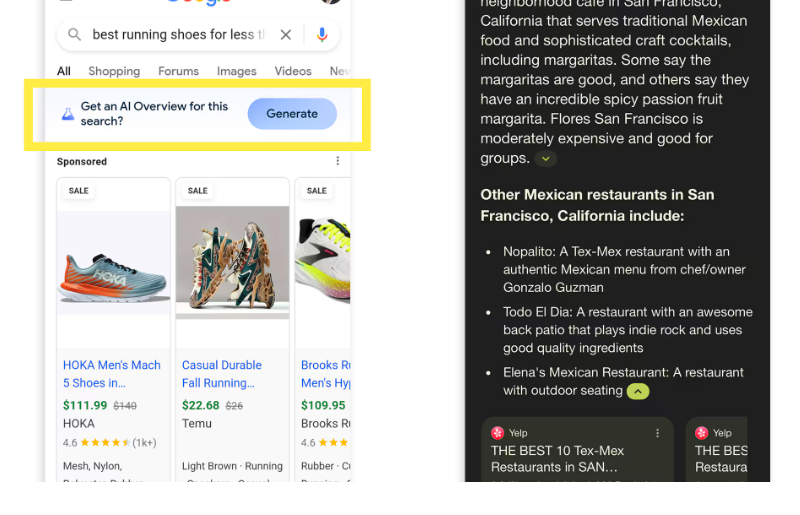Open three-dot menu on first Yelp card
The image size is (800, 515).
click(x=658, y=433)
